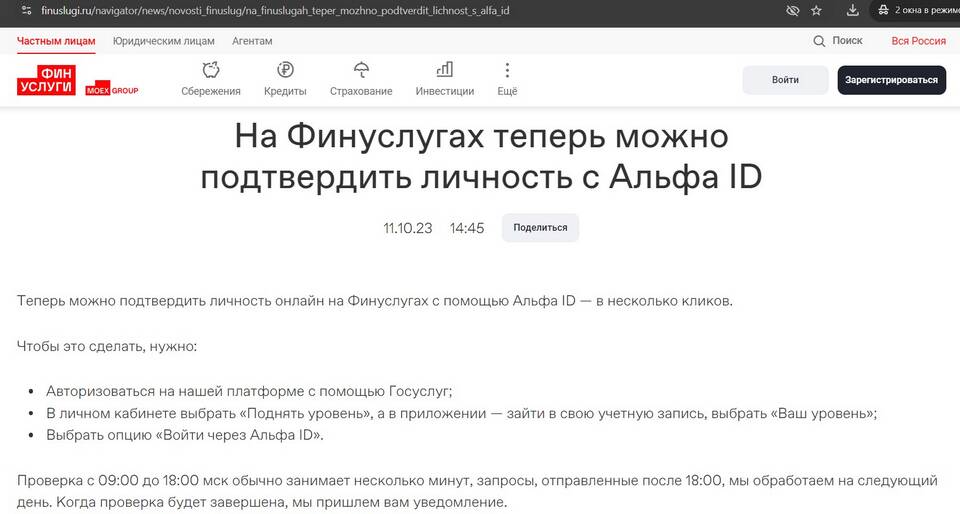
Task: Expand the Ещё three-dots menu
Action: (x=507, y=70)
